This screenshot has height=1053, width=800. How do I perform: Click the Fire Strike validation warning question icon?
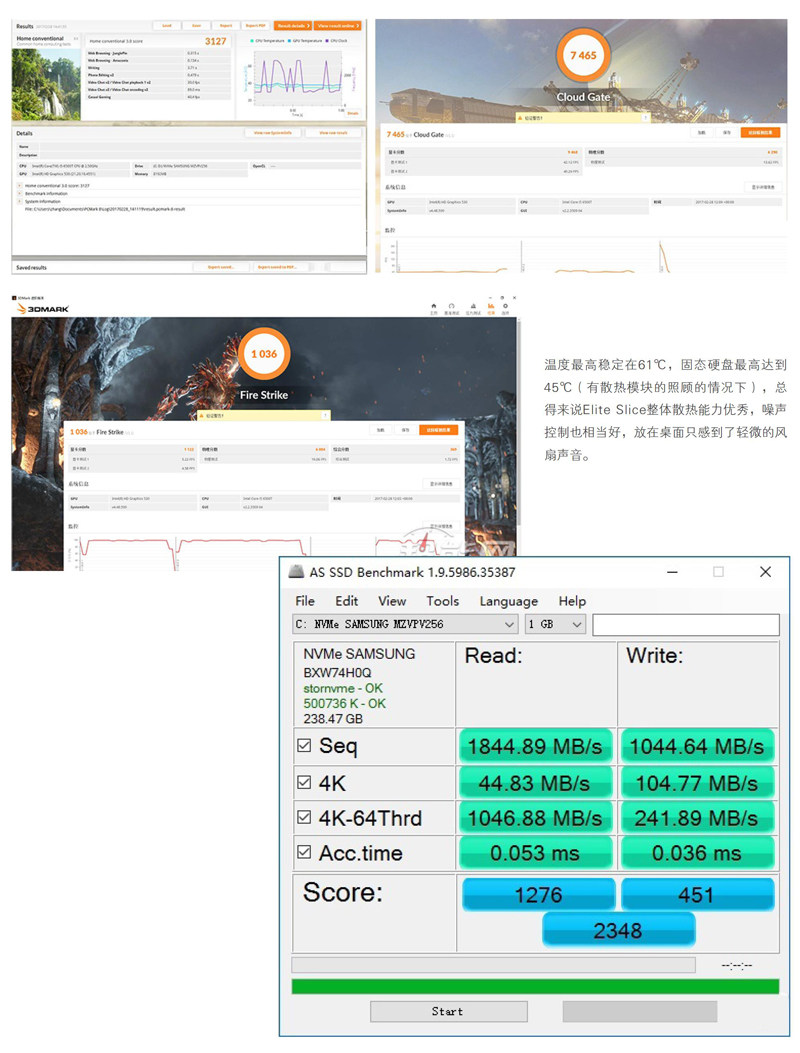[x=326, y=415]
